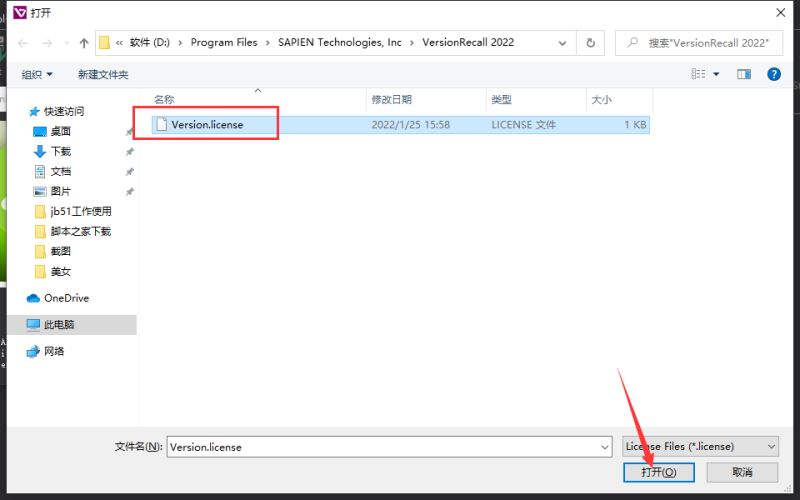Image resolution: width=800 pixels, height=500 pixels.
Task: Expand the view options dropdown arrow
Action: pyautogui.click(x=716, y=74)
